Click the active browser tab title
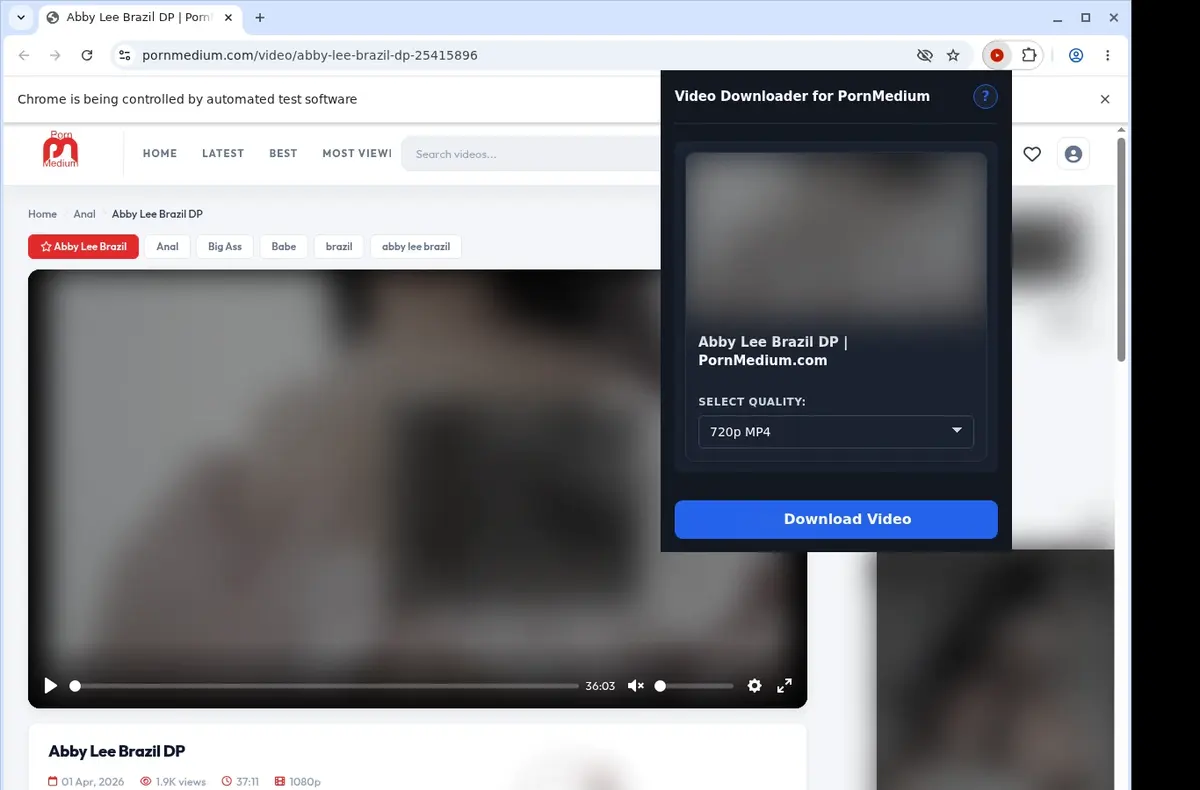The height and width of the screenshot is (790, 1200). coord(140,18)
